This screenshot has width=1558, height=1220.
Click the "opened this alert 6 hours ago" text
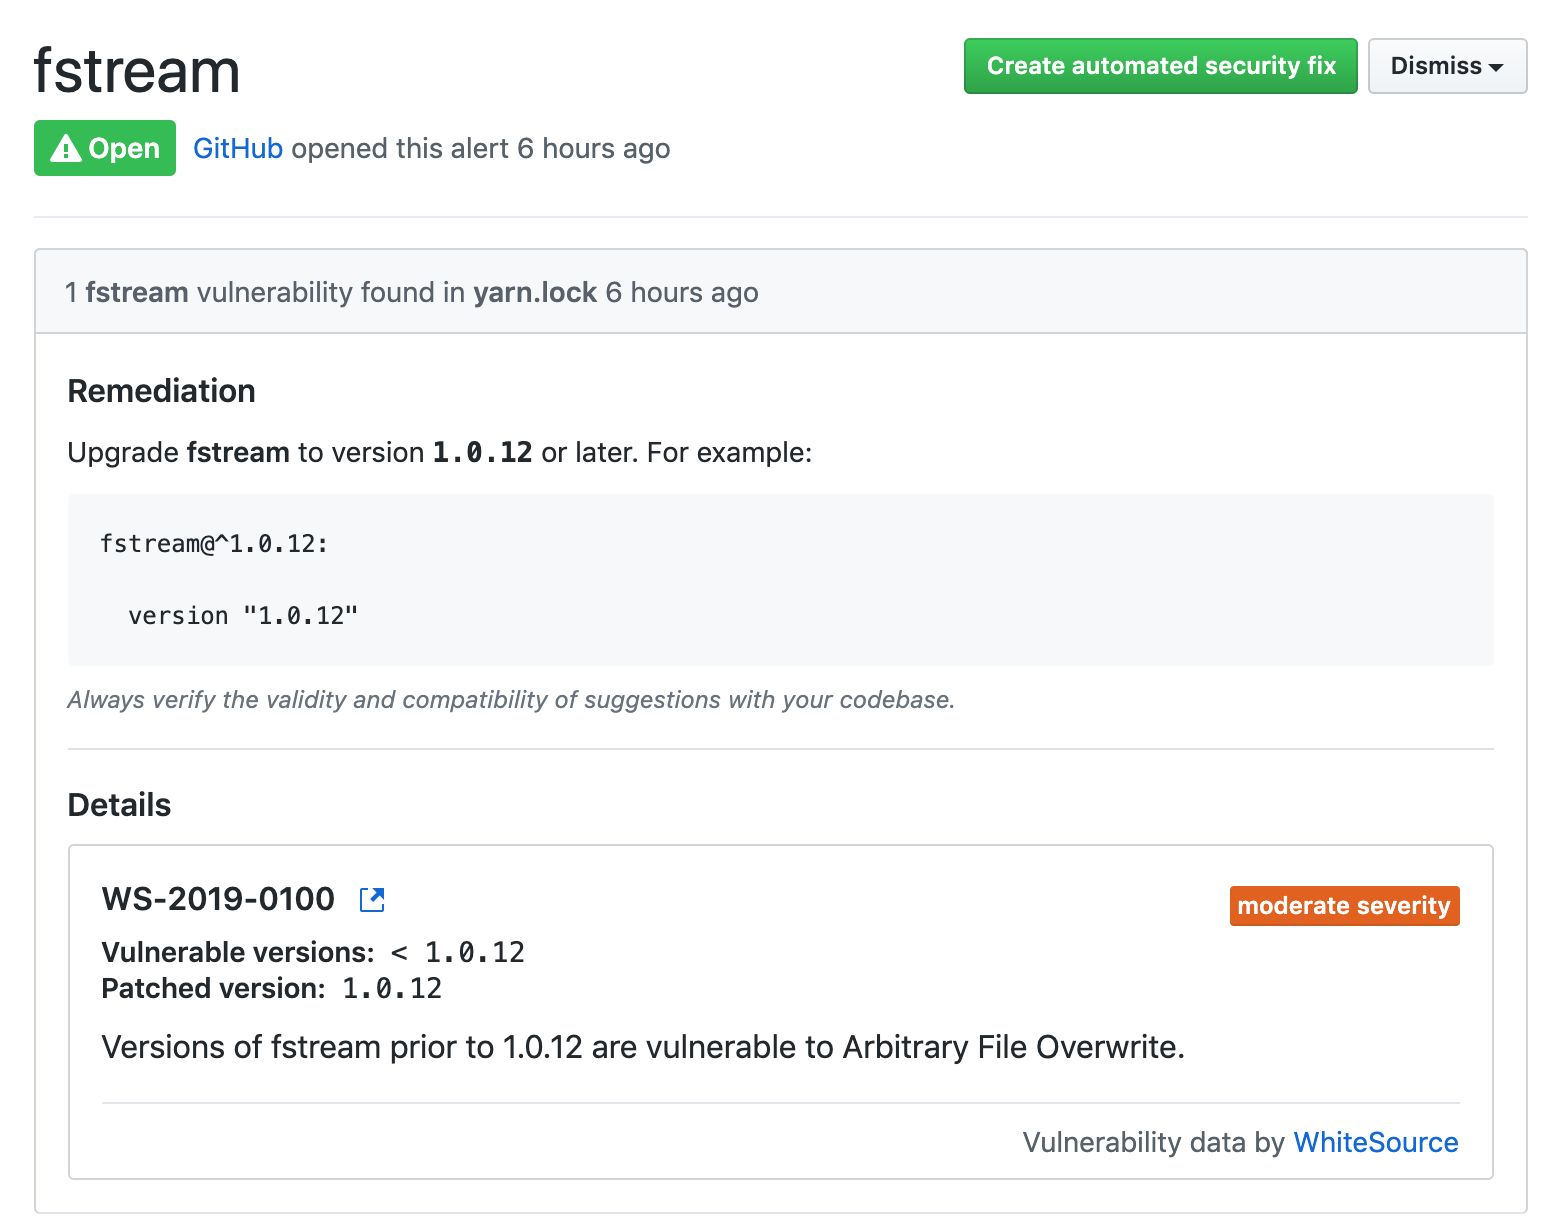[x=480, y=149]
